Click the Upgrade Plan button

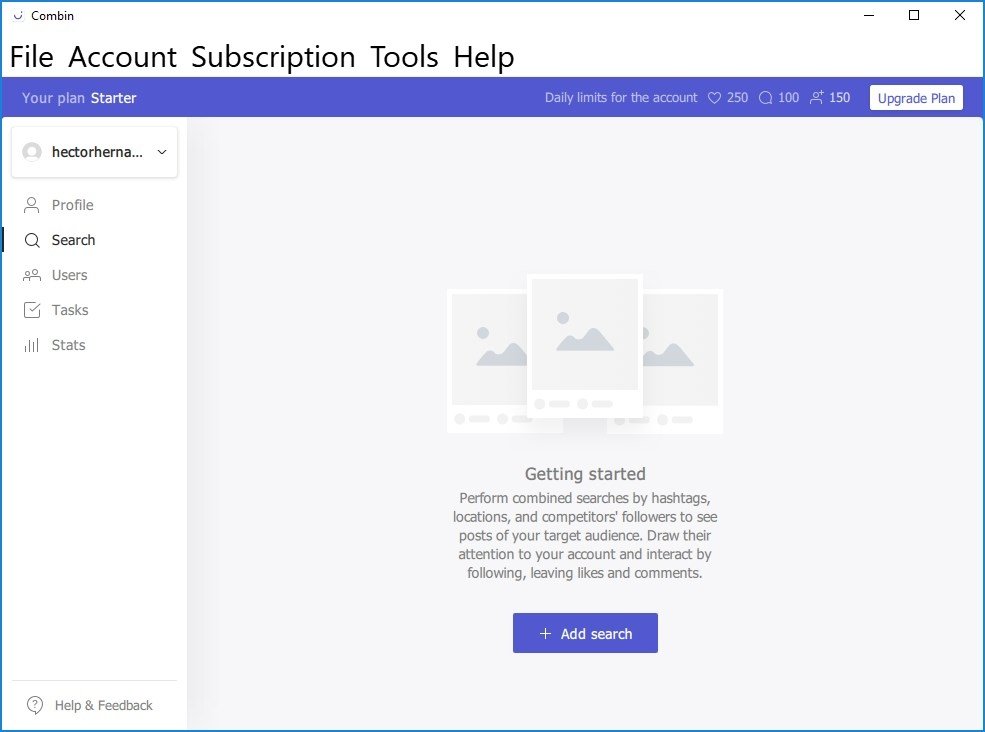916,98
